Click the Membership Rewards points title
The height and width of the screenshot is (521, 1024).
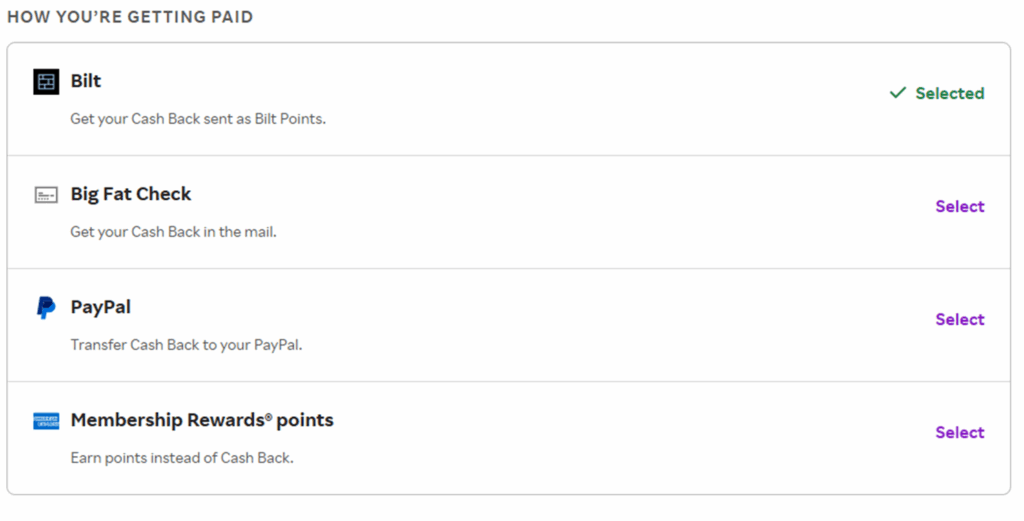click(202, 420)
